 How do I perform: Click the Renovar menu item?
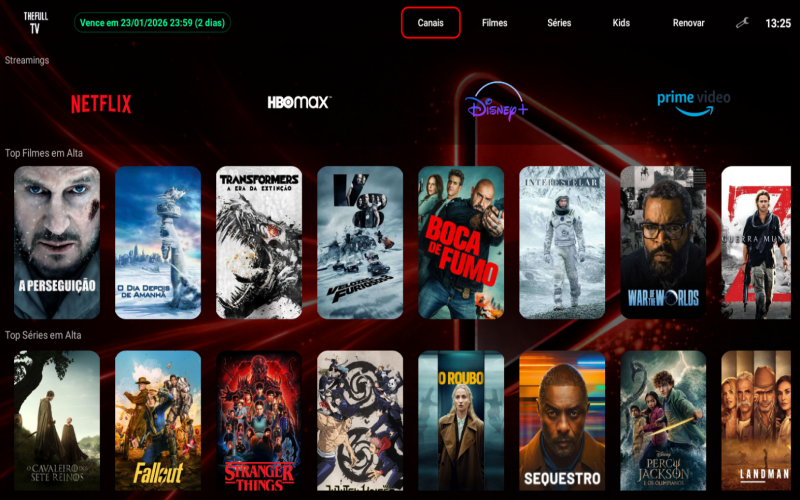pos(688,22)
